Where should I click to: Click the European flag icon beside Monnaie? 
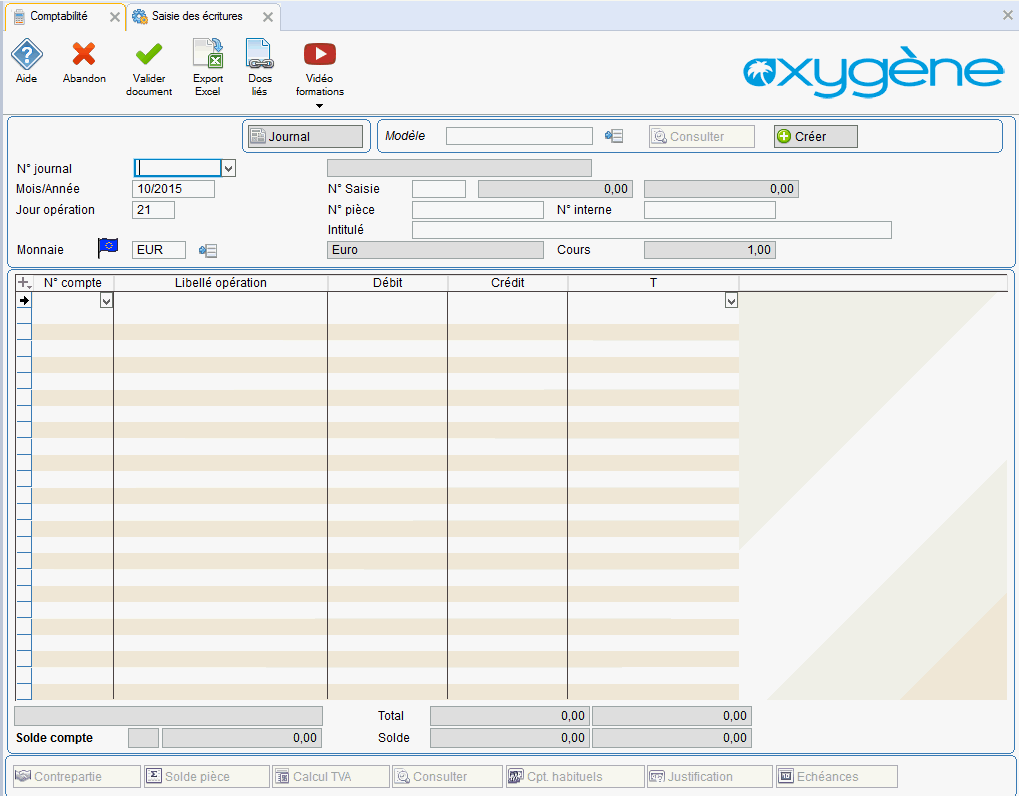107,249
